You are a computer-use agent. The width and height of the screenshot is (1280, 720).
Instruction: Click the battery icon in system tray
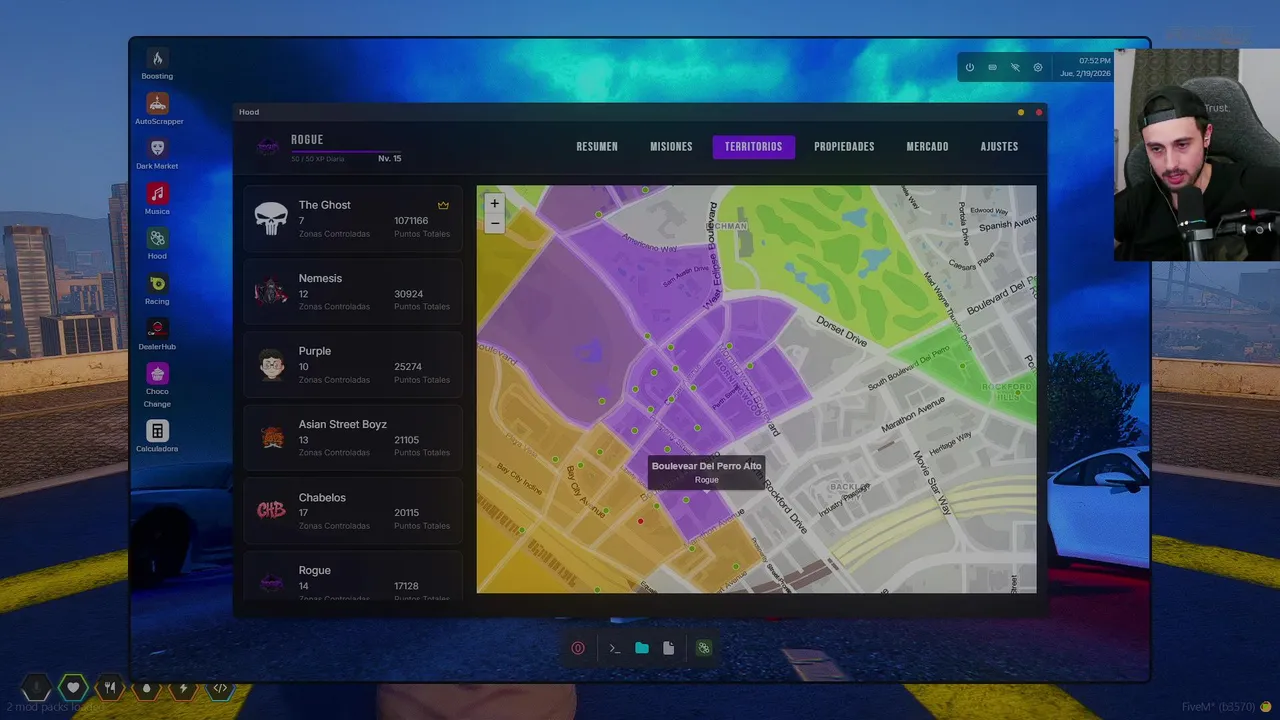pos(992,68)
